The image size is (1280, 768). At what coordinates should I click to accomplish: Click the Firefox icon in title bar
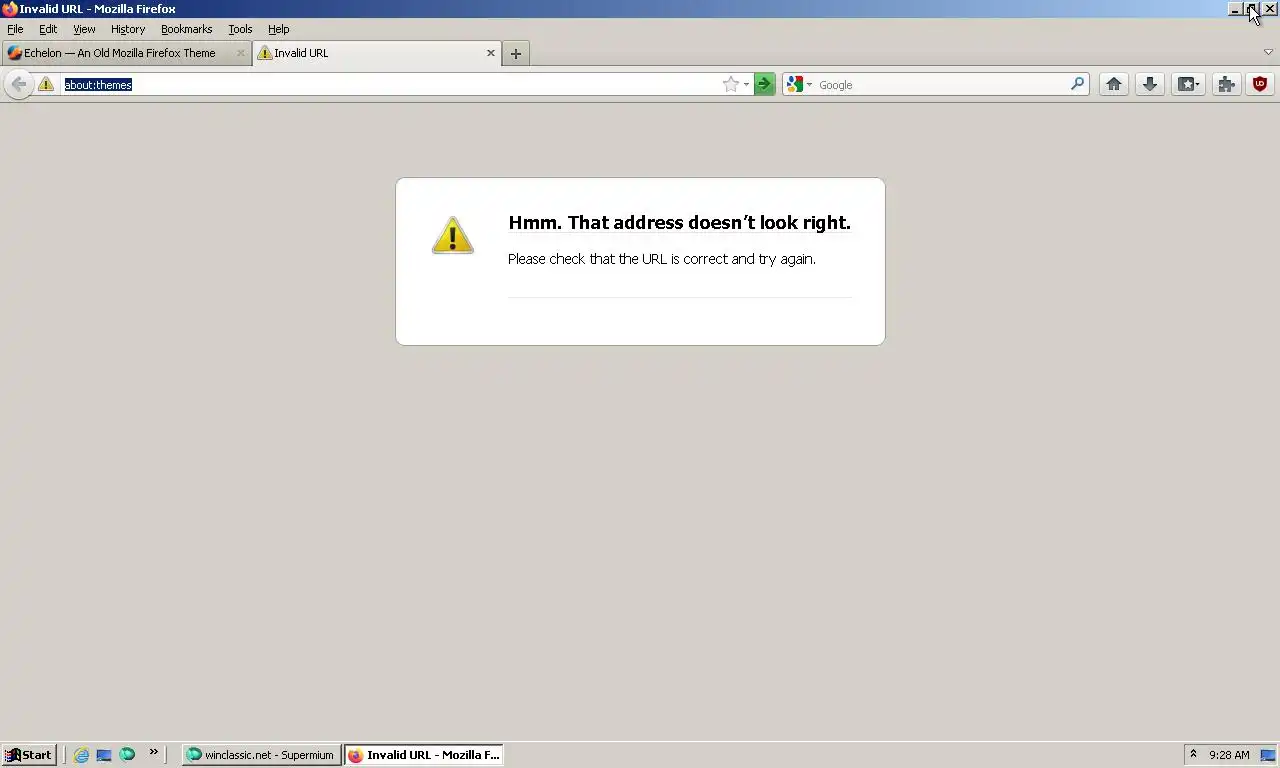[x=9, y=9]
